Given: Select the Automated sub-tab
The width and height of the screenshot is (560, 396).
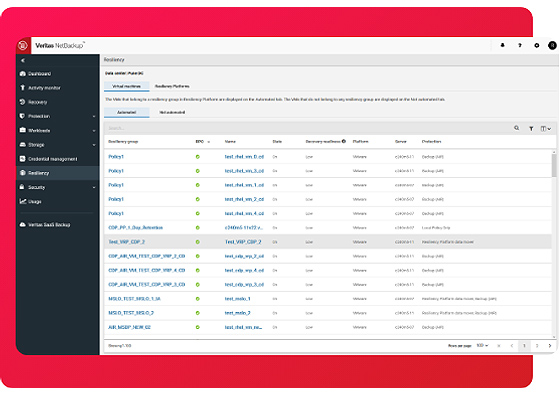Looking at the screenshot, I should [x=126, y=112].
